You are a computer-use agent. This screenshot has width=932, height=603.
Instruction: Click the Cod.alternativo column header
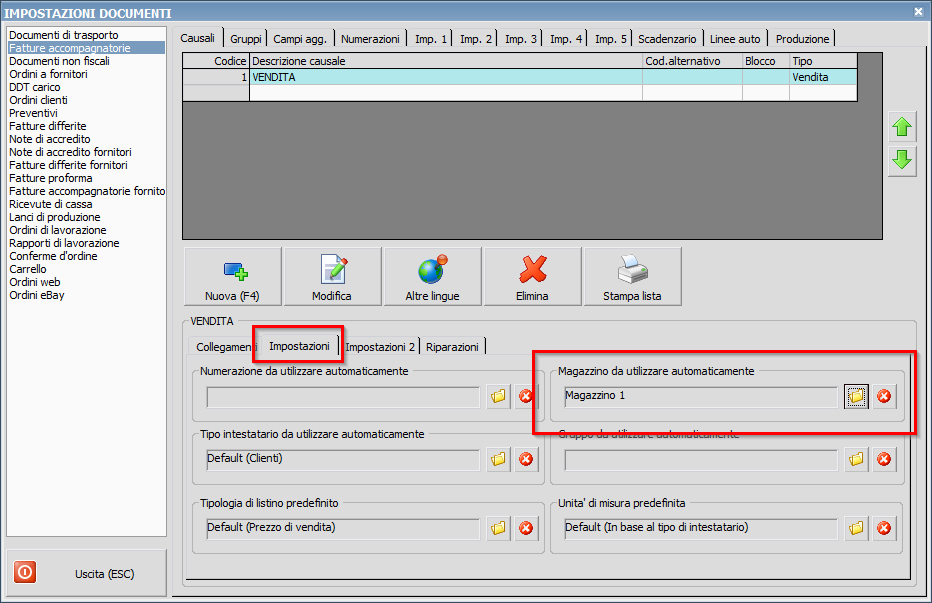692,61
